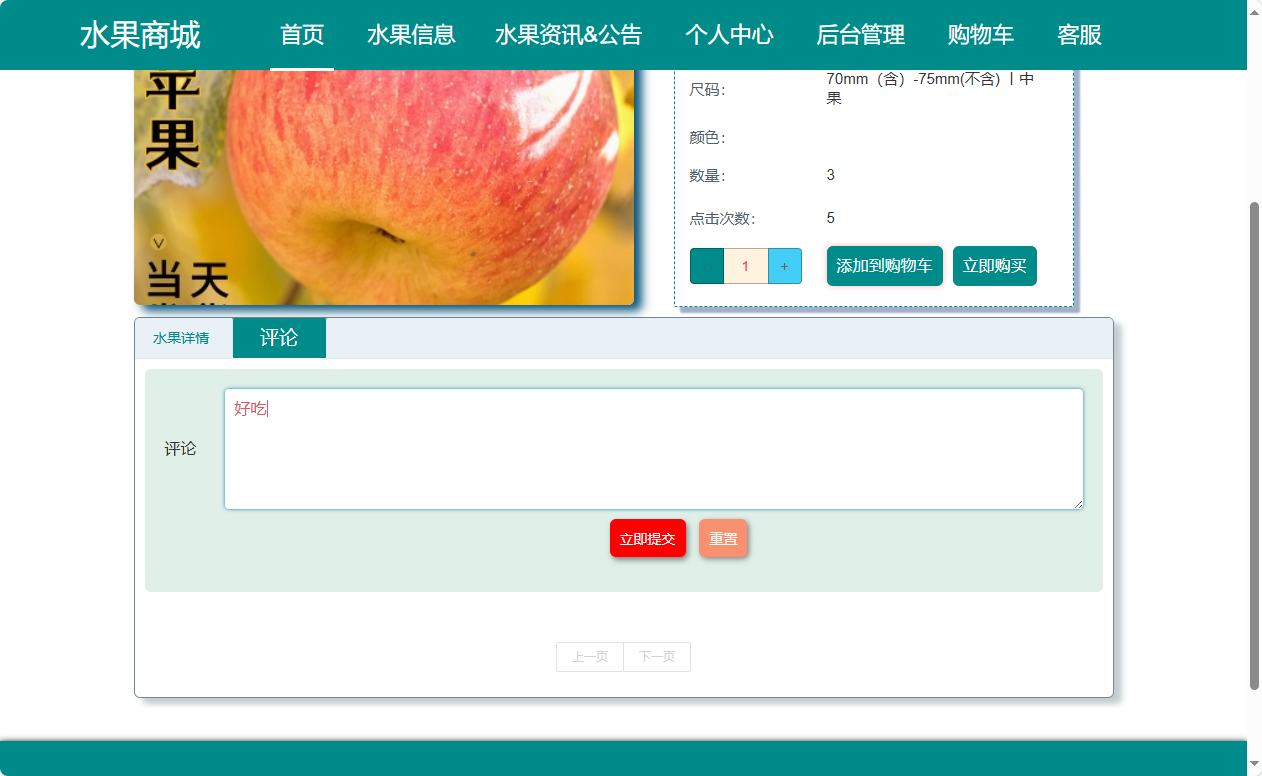Click inside the comment text area
The image size is (1262, 776).
[x=653, y=448]
